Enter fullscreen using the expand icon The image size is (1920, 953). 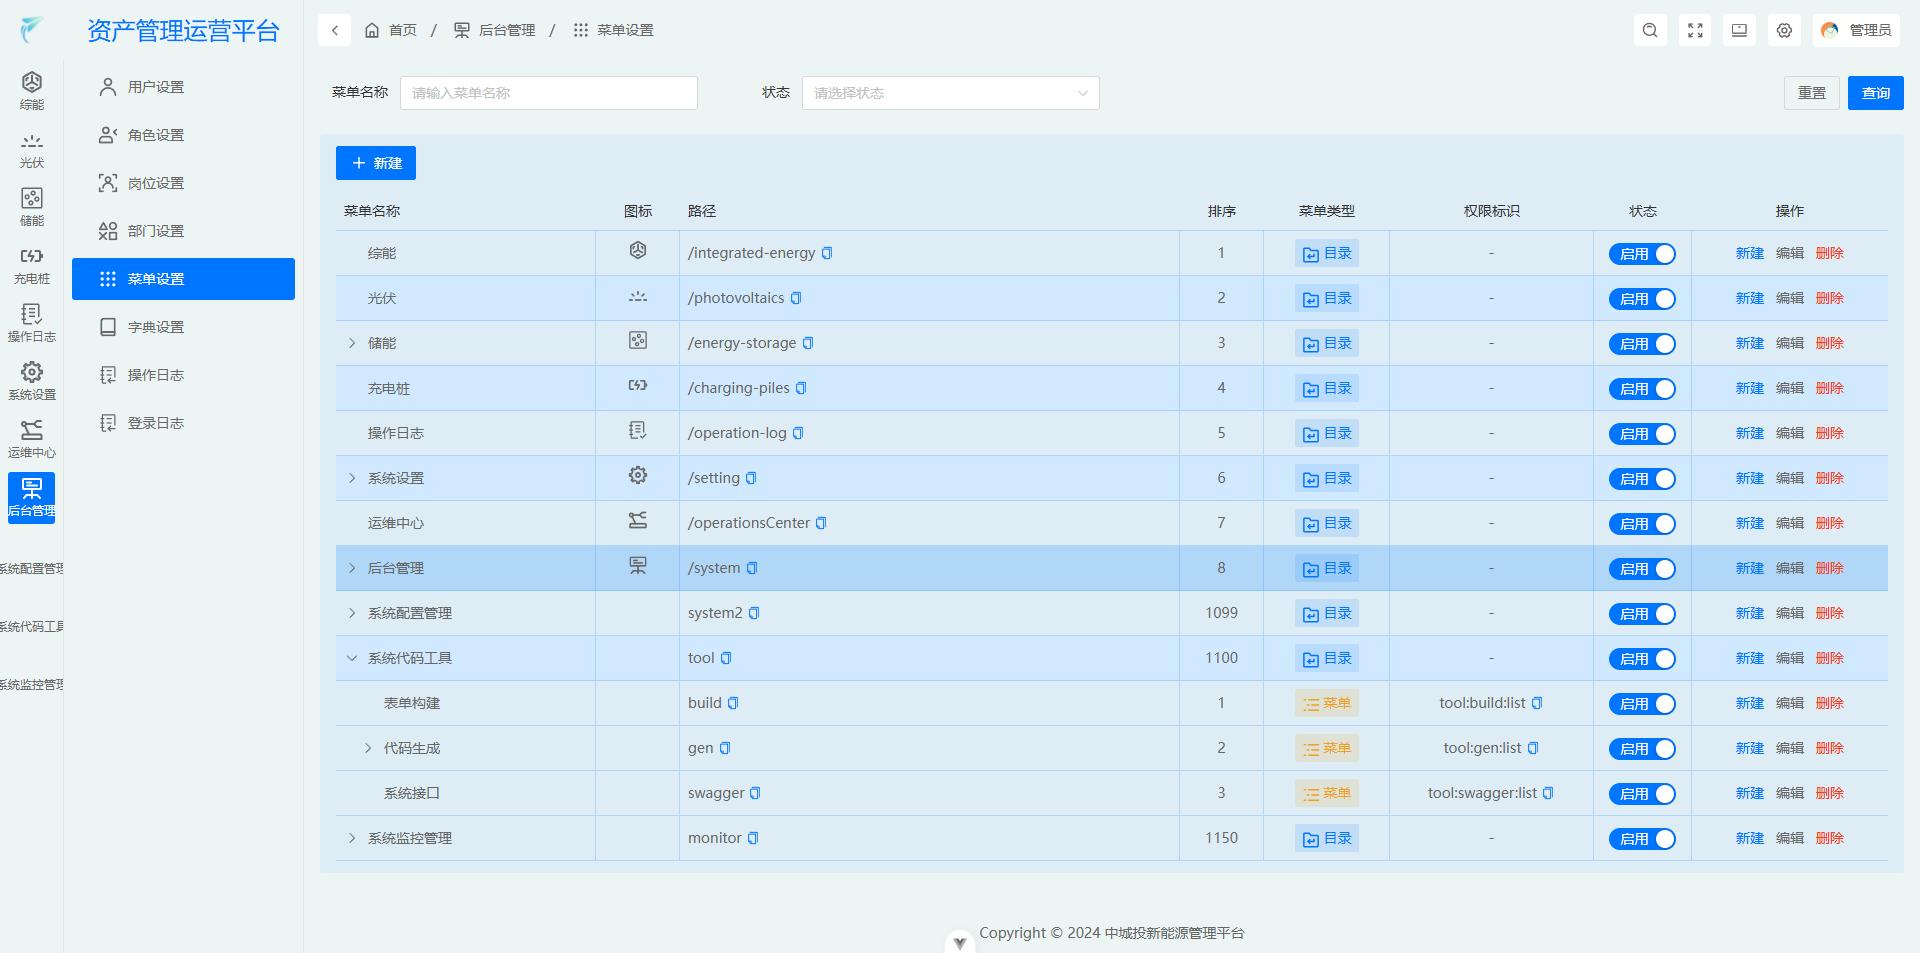(1695, 30)
